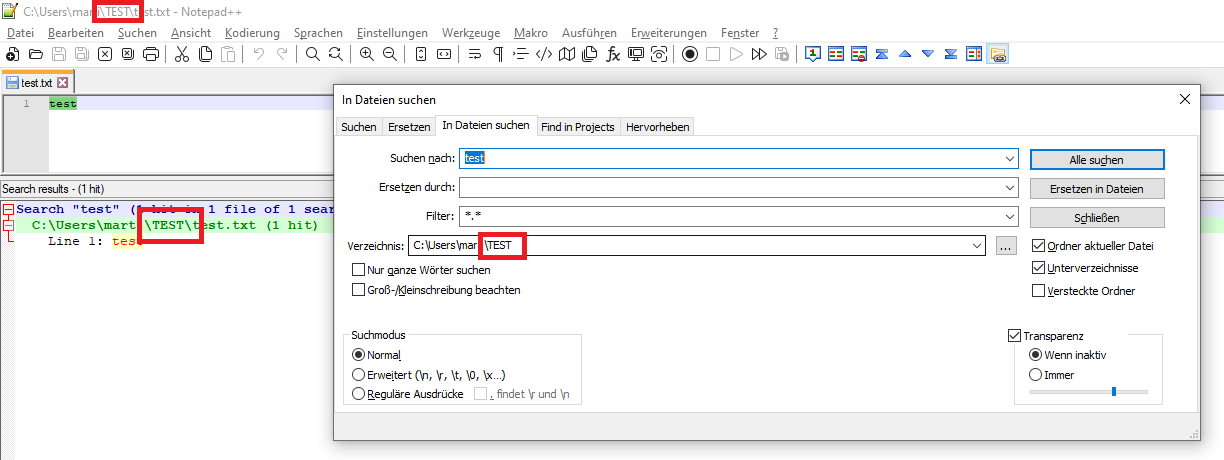Click the Print toolbar icon
The height and width of the screenshot is (460, 1224).
(x=151, y=54)
